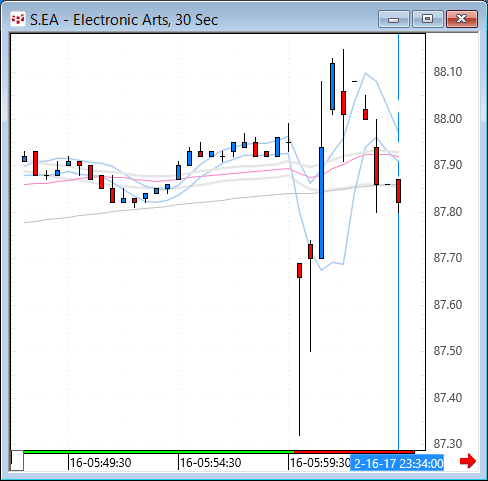Click the 87.40 price scale label
This screenshot has width=488, height=481.
click(x=448, y=398)
